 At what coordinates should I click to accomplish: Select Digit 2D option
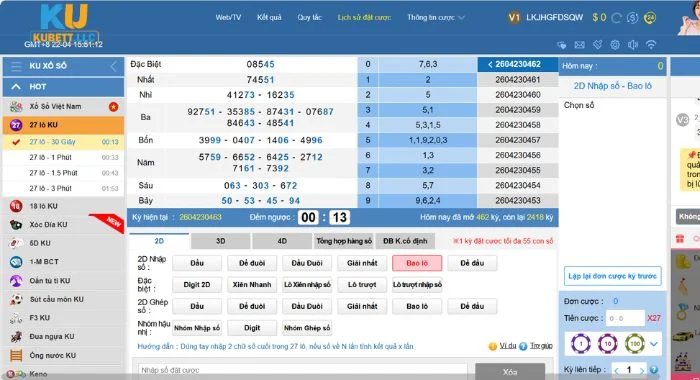pyautogui.click(x=197, y=285)
